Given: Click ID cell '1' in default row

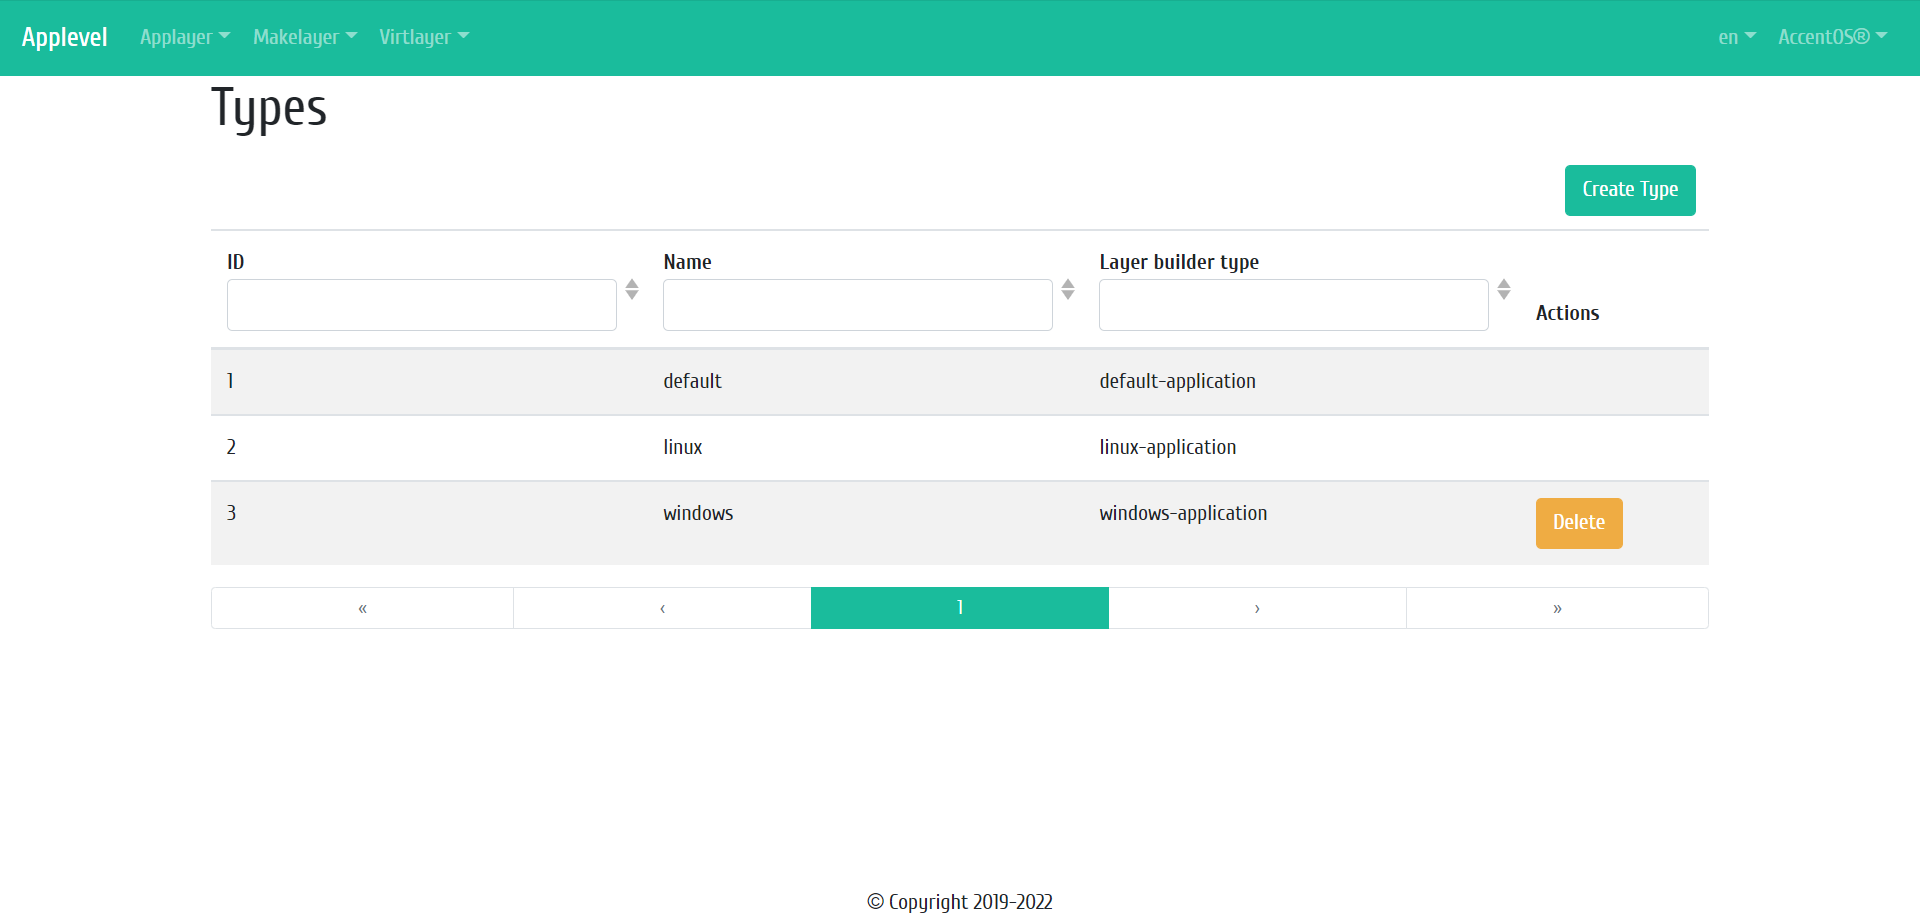Looking at the screenshot, I should [x=230, y=381].
